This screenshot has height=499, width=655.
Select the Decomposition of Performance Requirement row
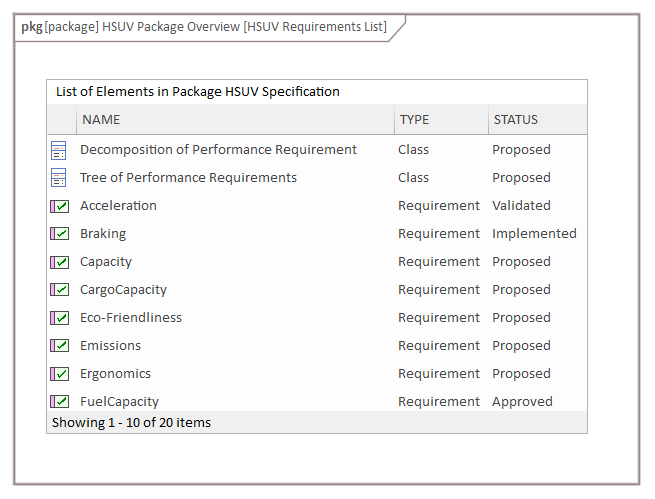pos(218,150)
